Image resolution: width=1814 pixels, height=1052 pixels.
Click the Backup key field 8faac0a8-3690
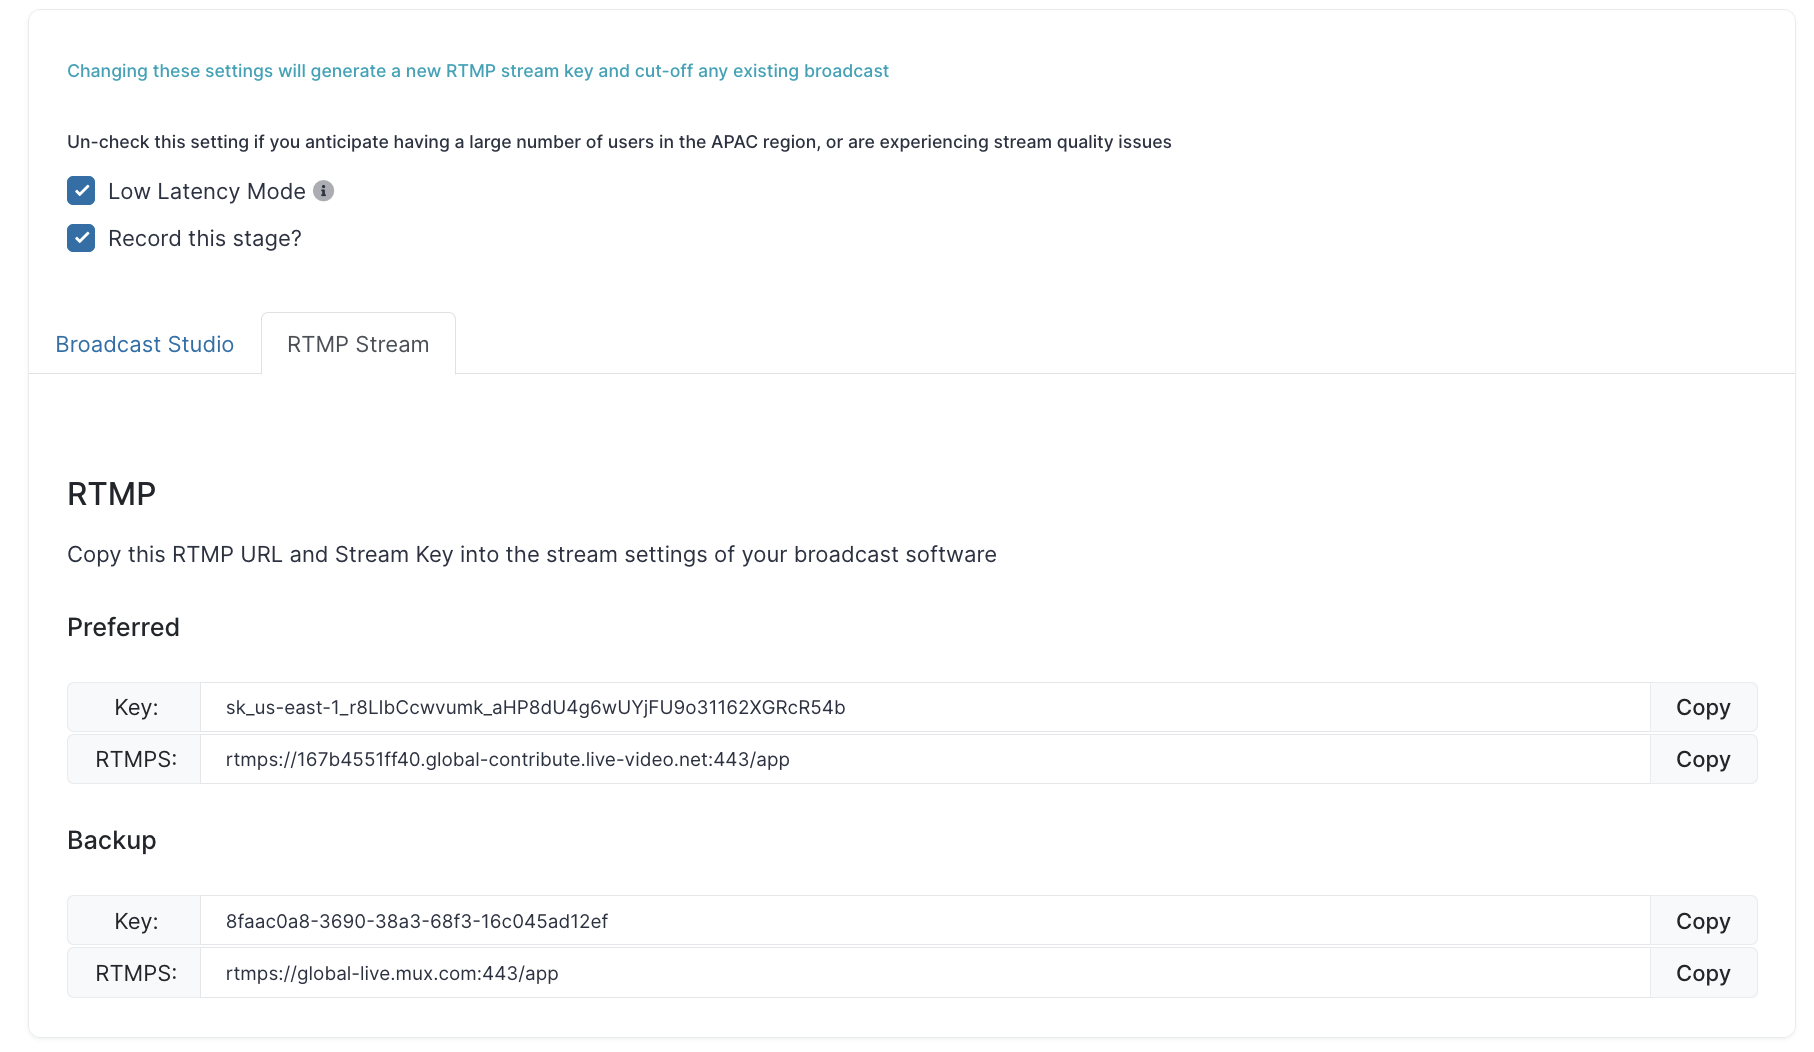925,921
